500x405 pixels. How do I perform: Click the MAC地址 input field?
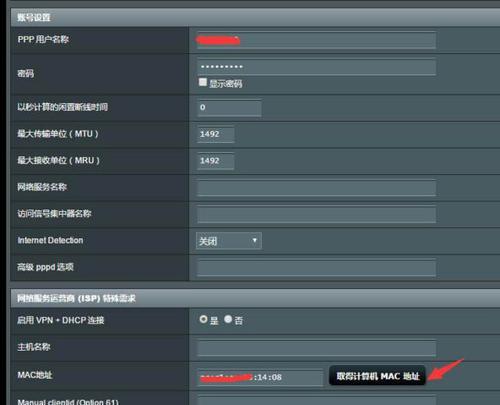click(260, 377)
